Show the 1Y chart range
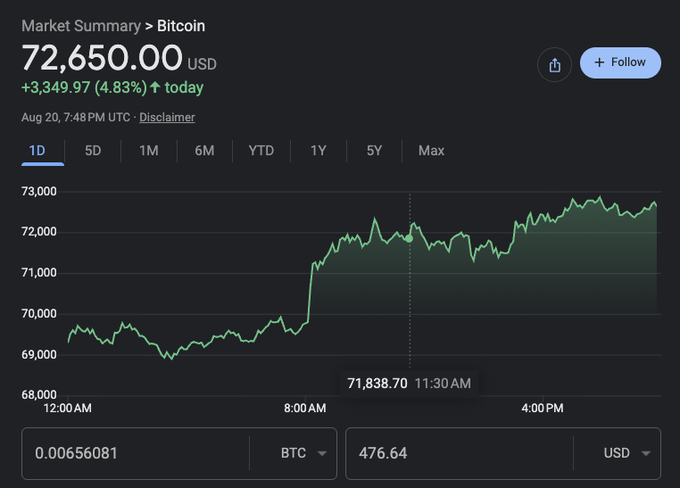The image size is (680, 488). (318, 151)
